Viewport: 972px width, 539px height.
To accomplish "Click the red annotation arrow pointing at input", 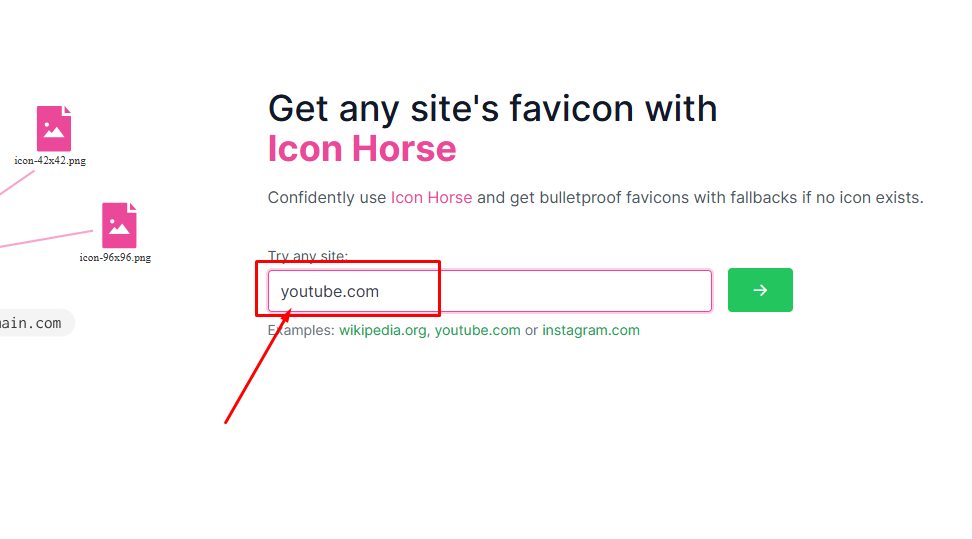I will coord(257,368).
